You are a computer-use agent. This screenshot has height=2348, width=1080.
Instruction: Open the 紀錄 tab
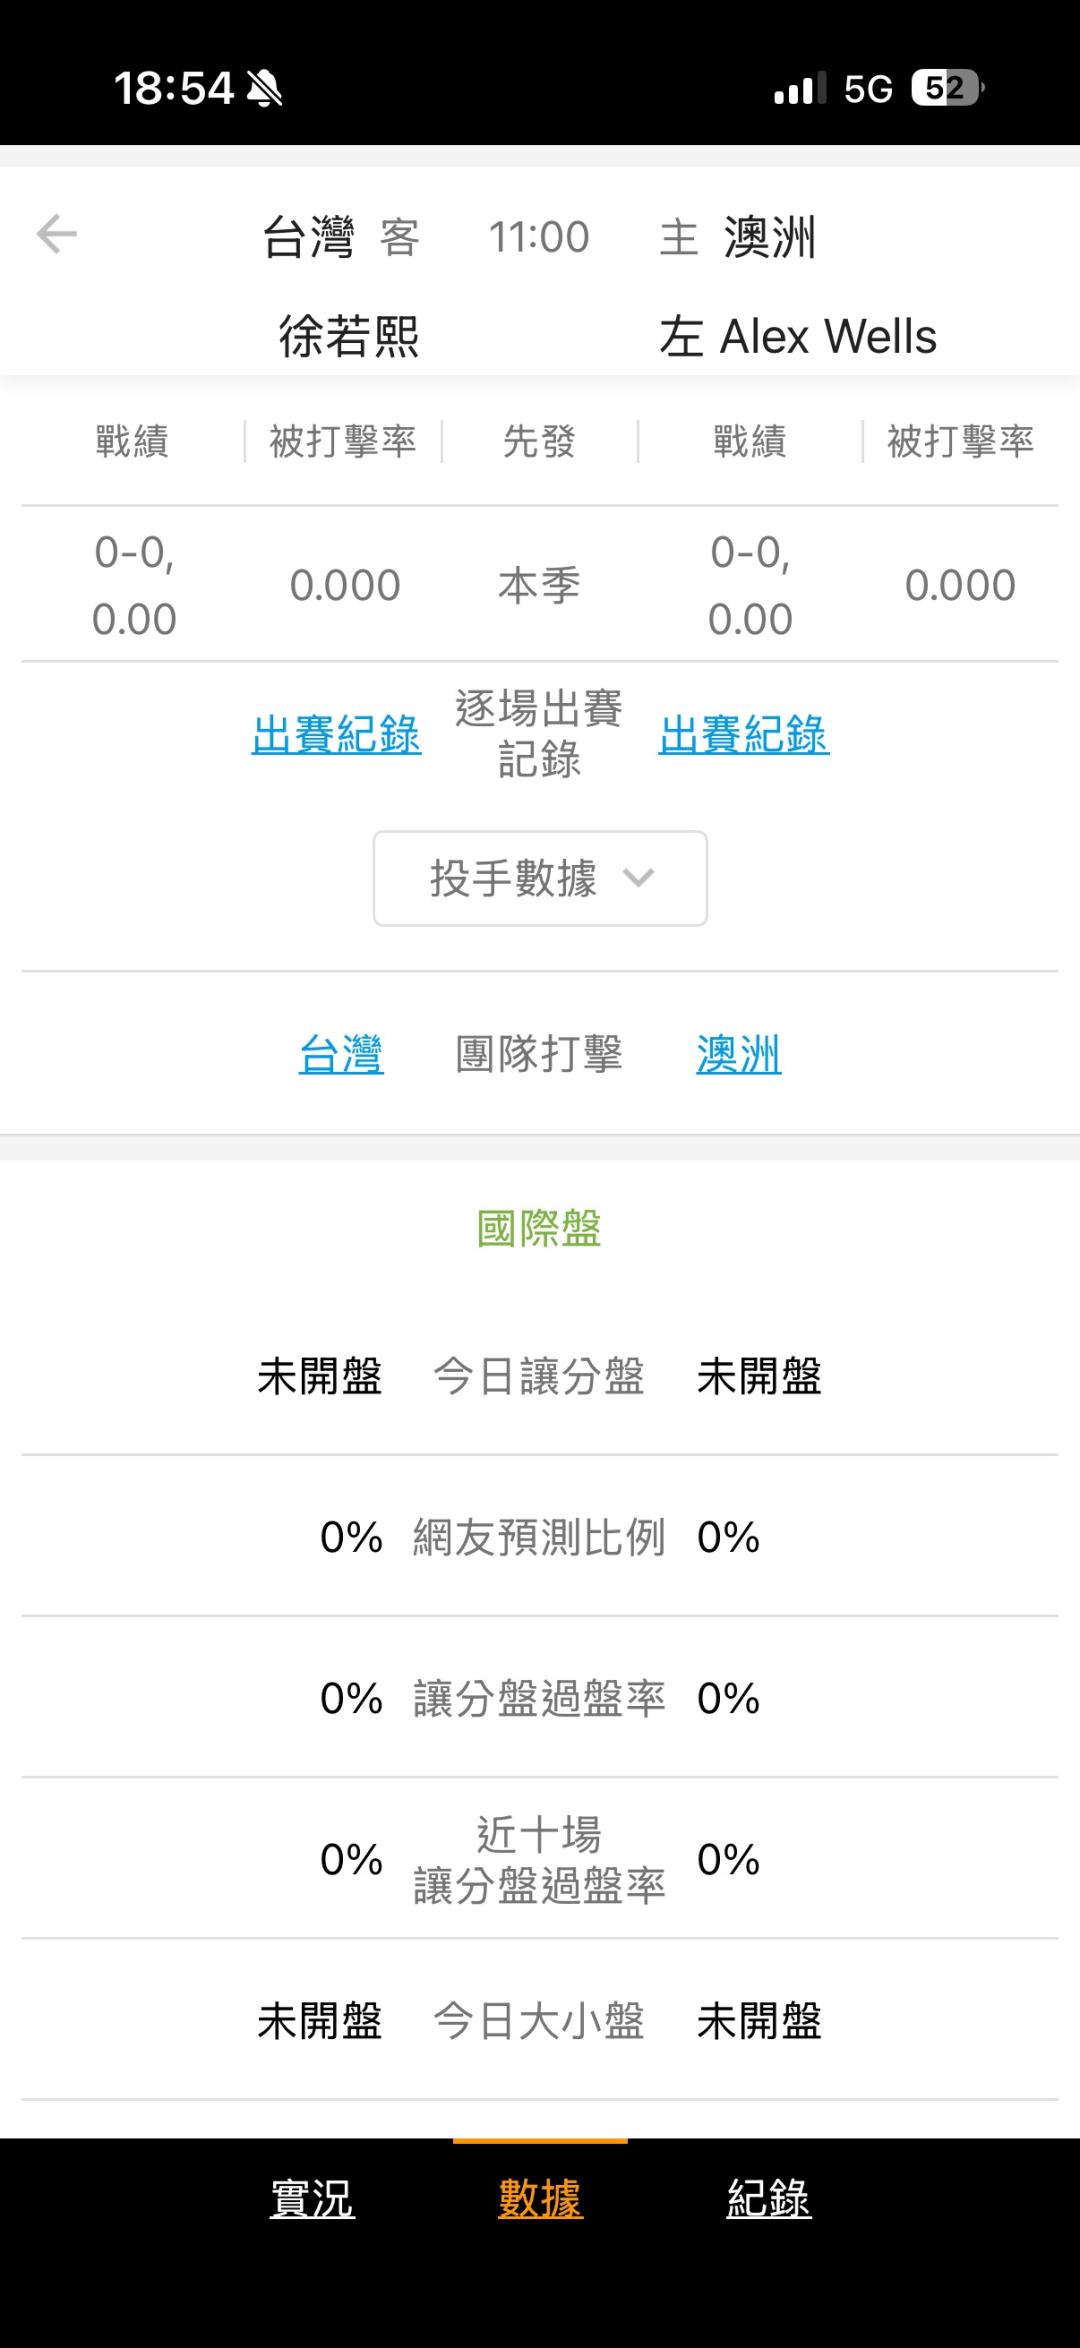click(768, 2198)
